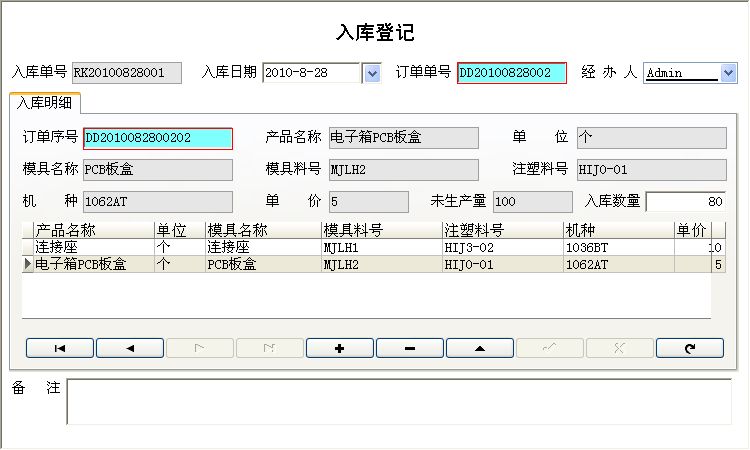Click the 模具名称 column header

point(263,230)
